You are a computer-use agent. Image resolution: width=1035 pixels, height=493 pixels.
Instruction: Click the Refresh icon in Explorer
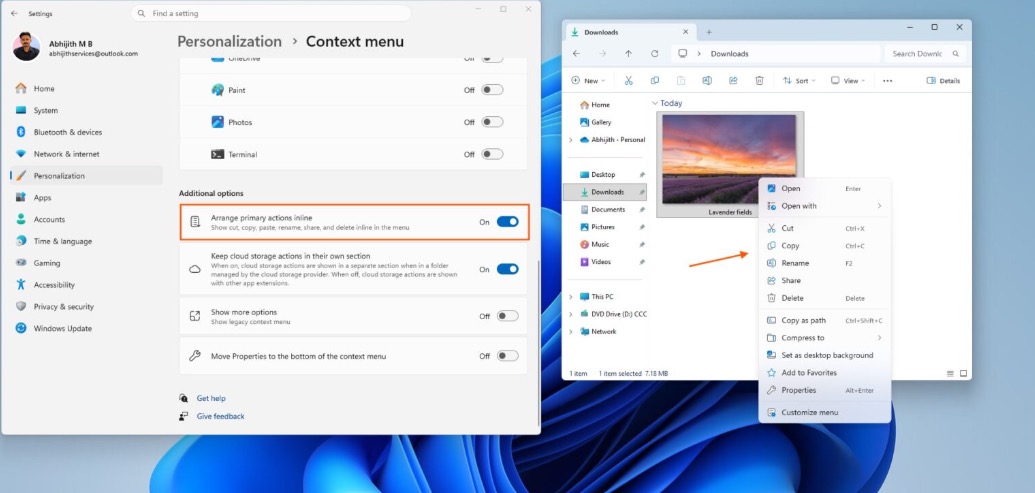click(x=654, y=53)
